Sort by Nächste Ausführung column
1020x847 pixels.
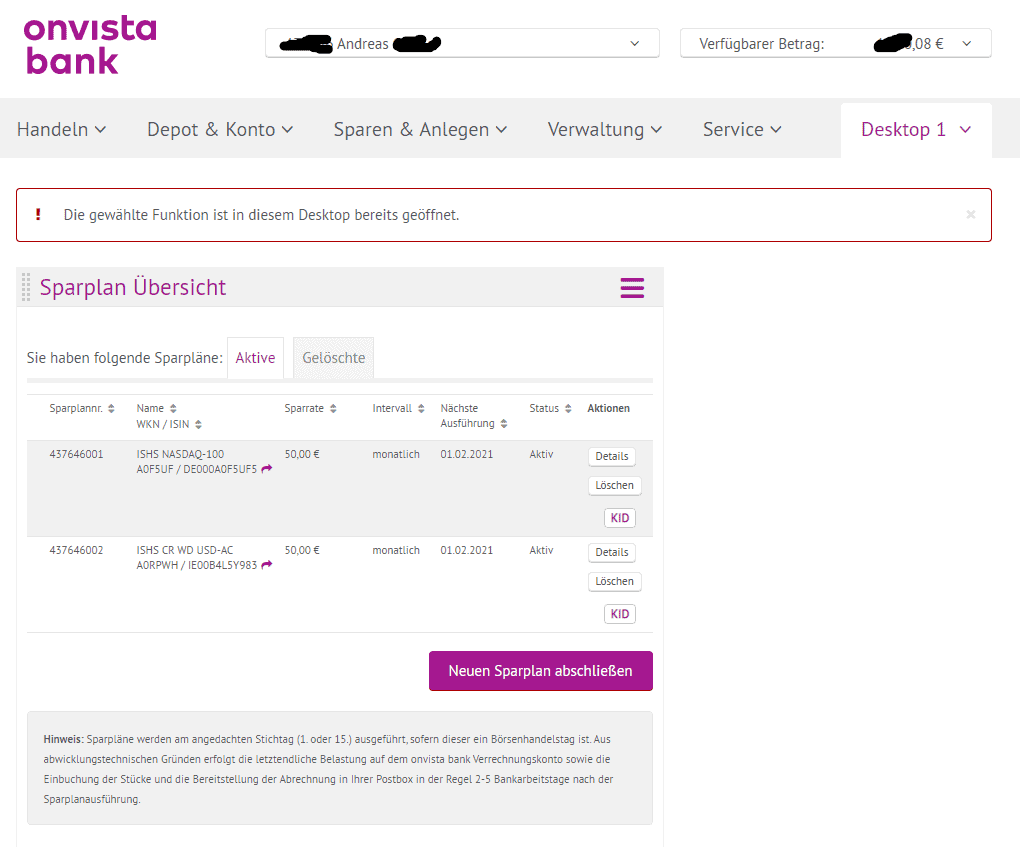click(x=504, y=424)
